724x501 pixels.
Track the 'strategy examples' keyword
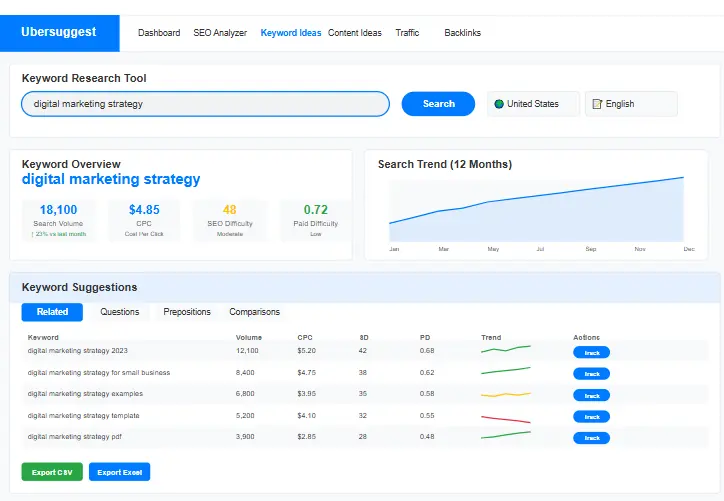(x=591, y=396)
